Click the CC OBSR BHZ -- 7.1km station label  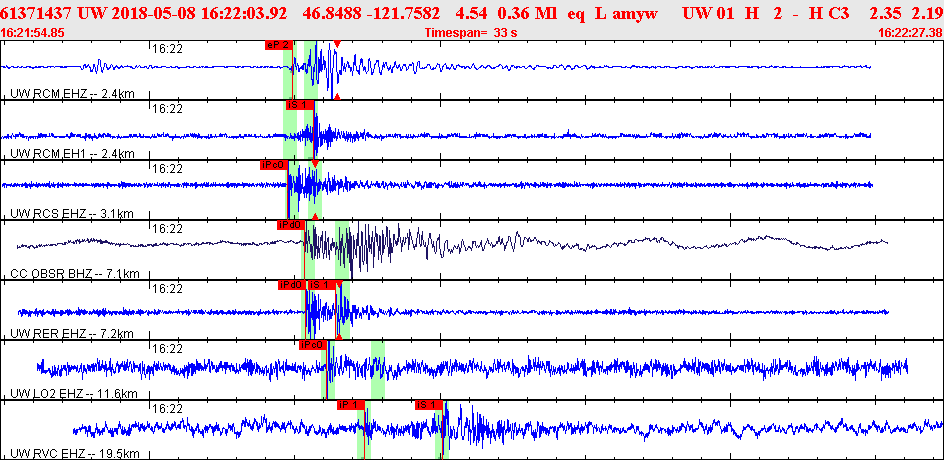coord(75,274)
